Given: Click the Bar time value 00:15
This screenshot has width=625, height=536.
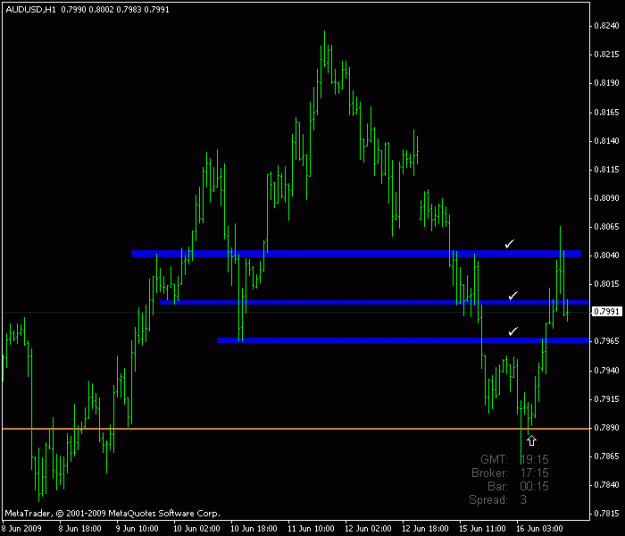Looking at the screenshot, I should [x=535, y=487].
